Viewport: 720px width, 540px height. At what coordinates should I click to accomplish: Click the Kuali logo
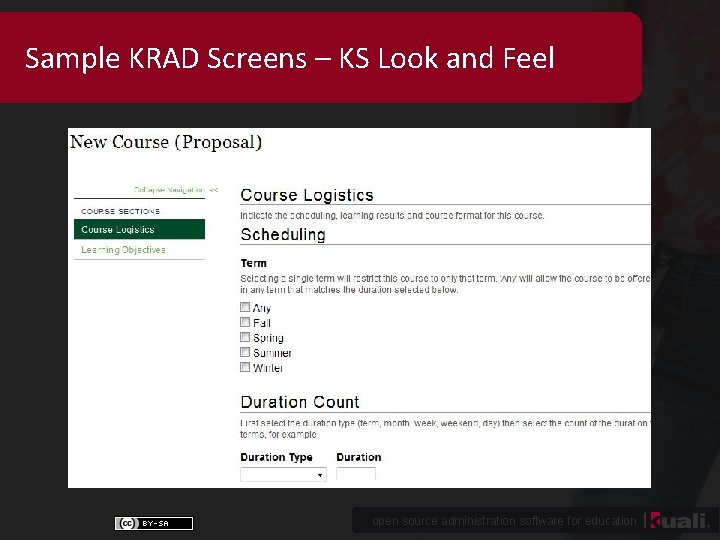[680, 520]
